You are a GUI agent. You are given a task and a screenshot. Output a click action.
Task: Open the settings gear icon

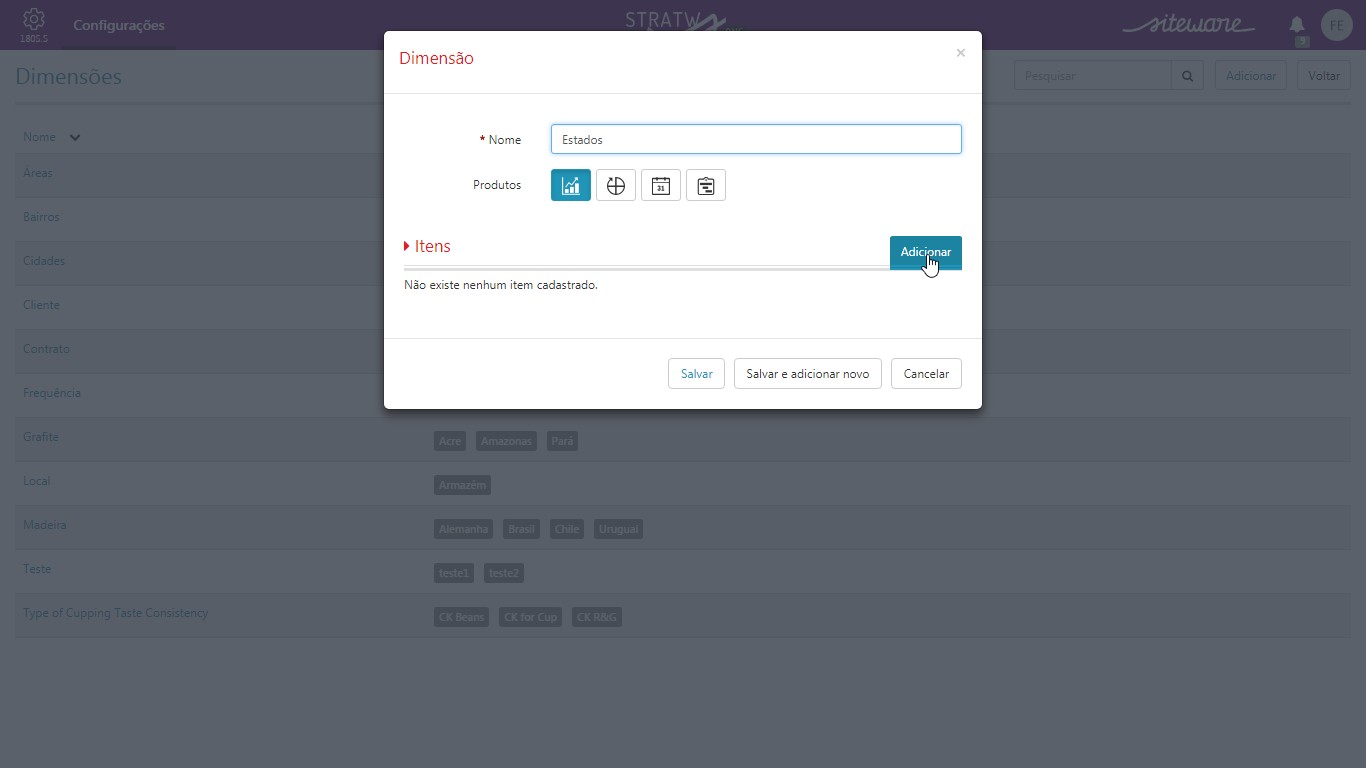(34, 19)
